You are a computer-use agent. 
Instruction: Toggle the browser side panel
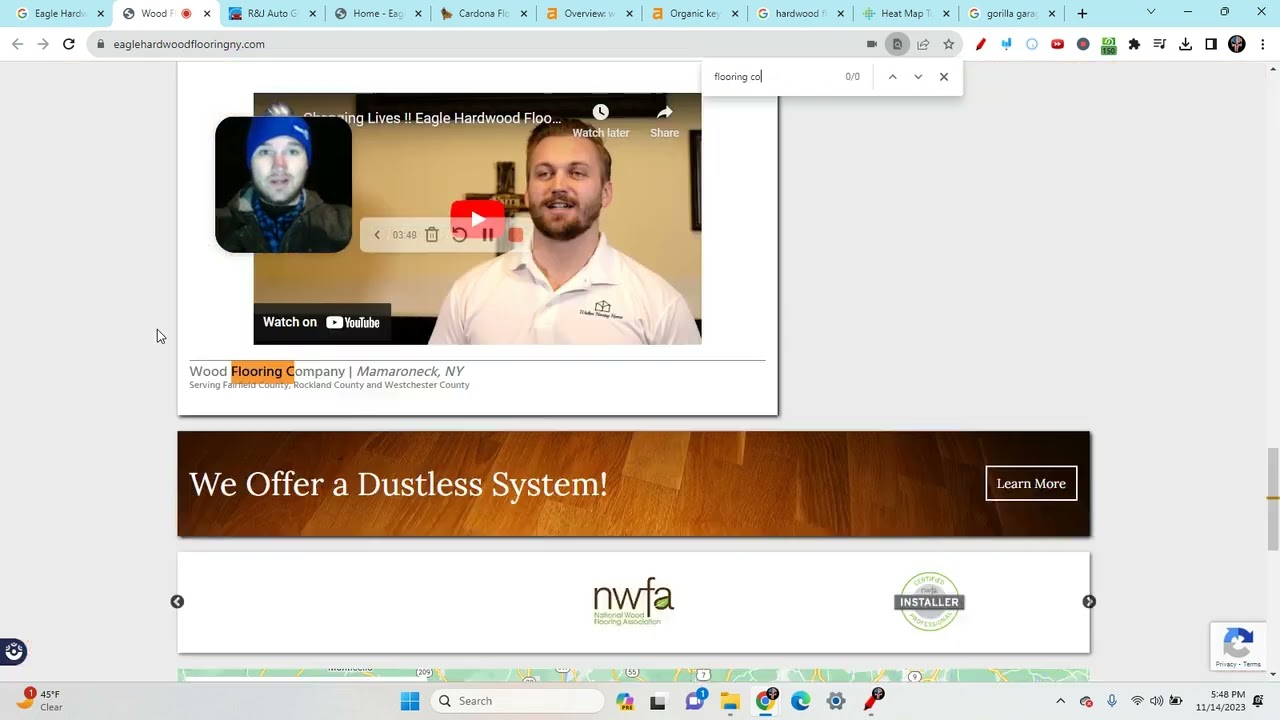(1210, 44)
